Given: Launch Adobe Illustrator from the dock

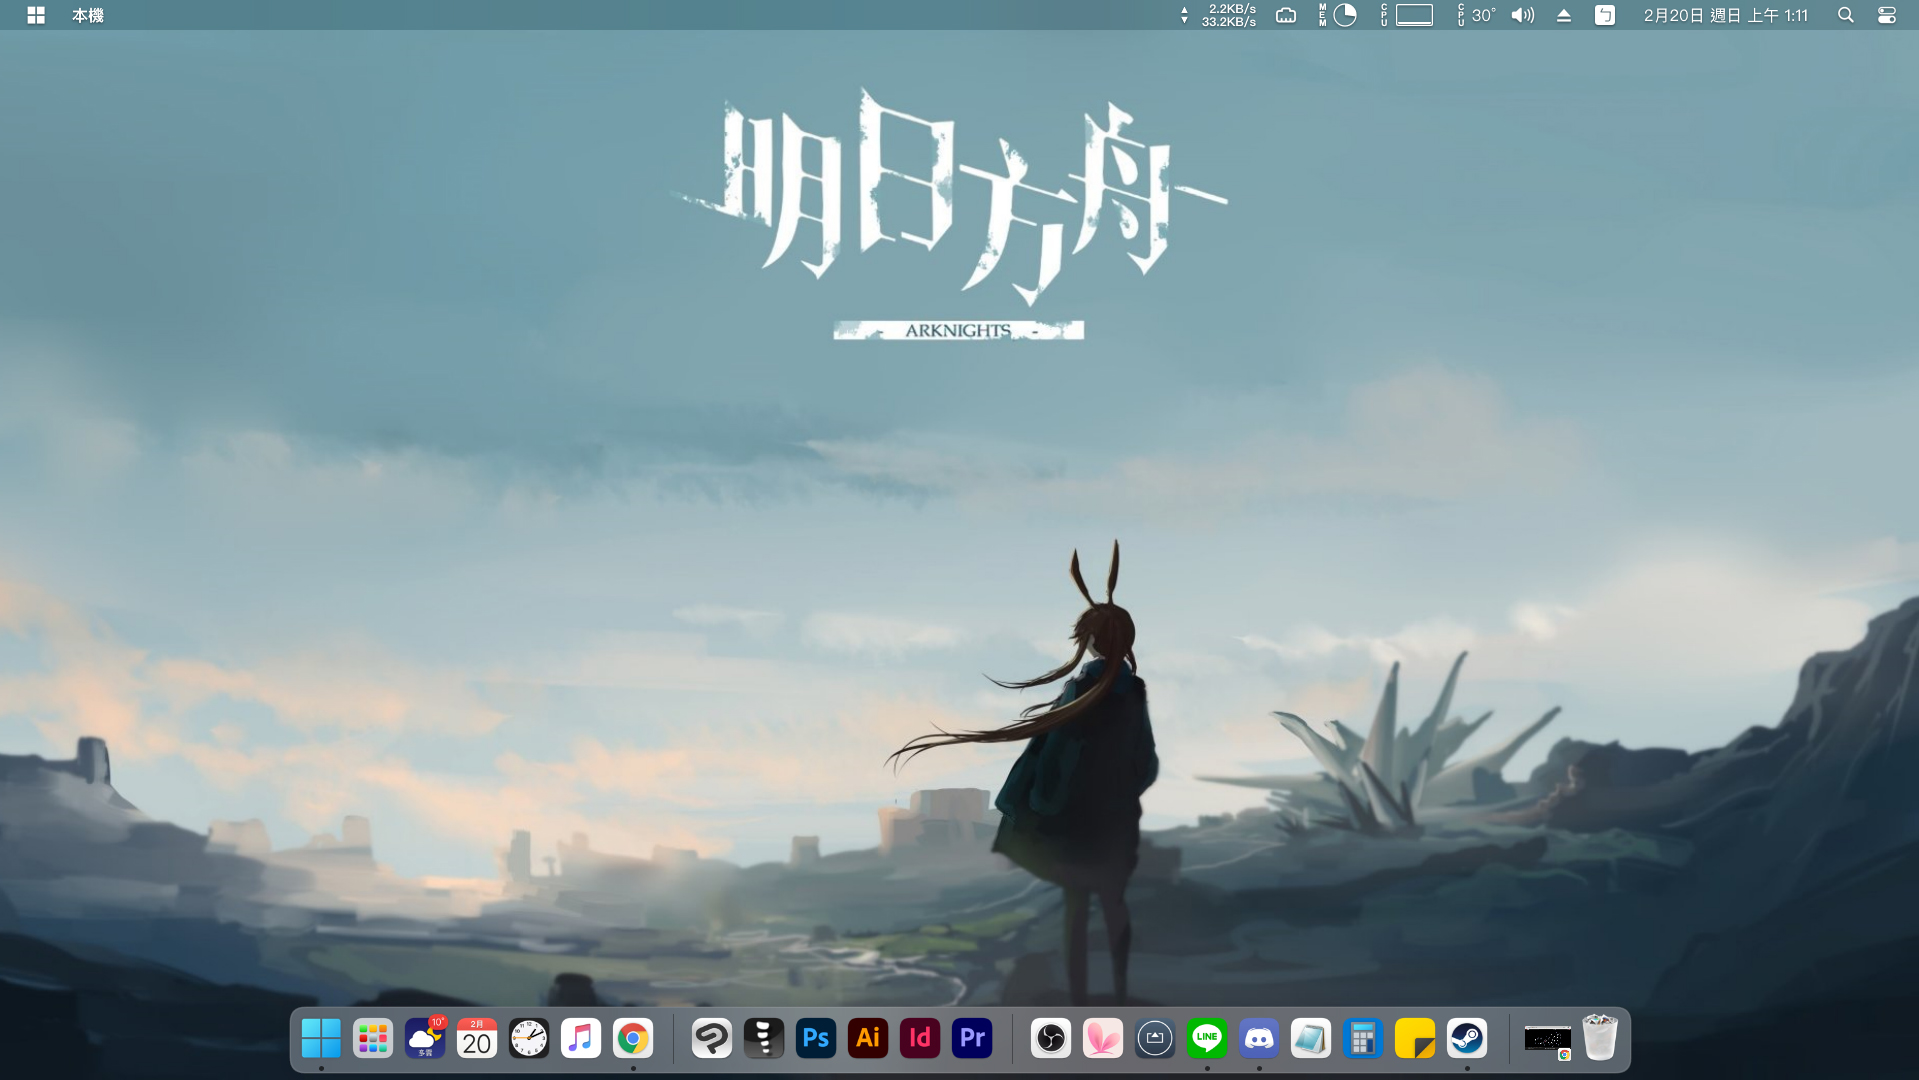Looking at the screenshot, I should 868,1039.
